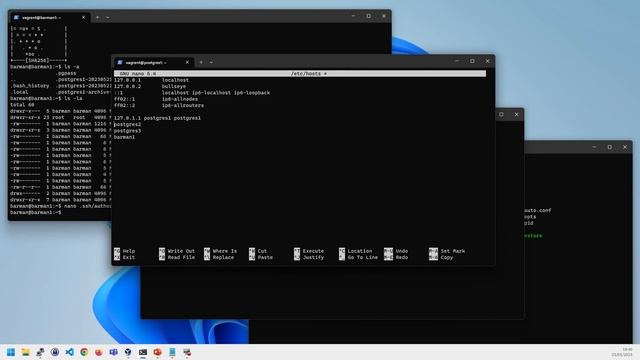The height and width of the screenshot is (360, 640).
Task: Click the nano Exit shortcut label
Action: (129, 258)
